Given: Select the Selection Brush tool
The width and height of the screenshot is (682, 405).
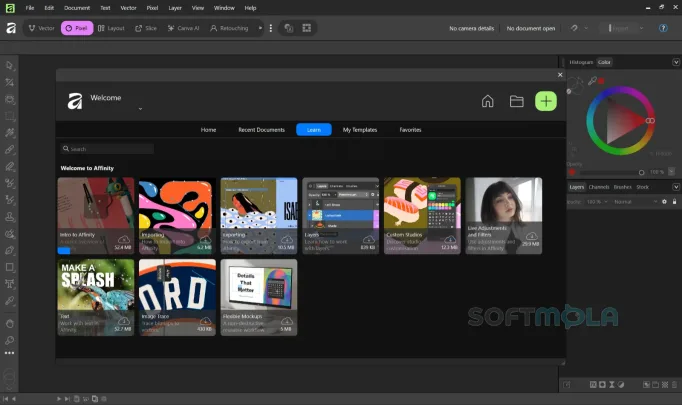Looking at the screenshot, I should (10, 99).
